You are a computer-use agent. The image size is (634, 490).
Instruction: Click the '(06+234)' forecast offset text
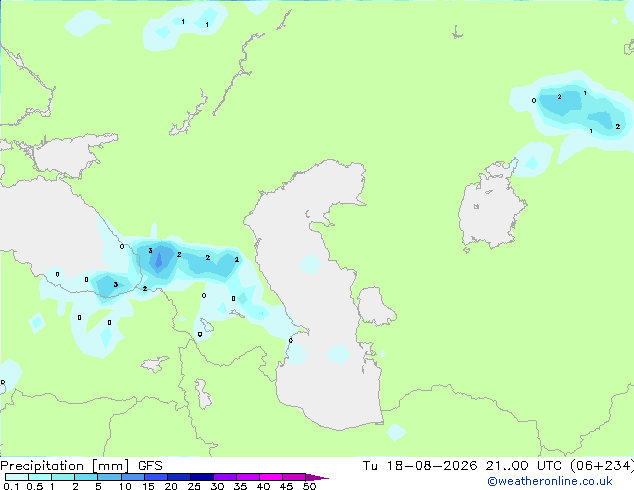tap(602, 466)
